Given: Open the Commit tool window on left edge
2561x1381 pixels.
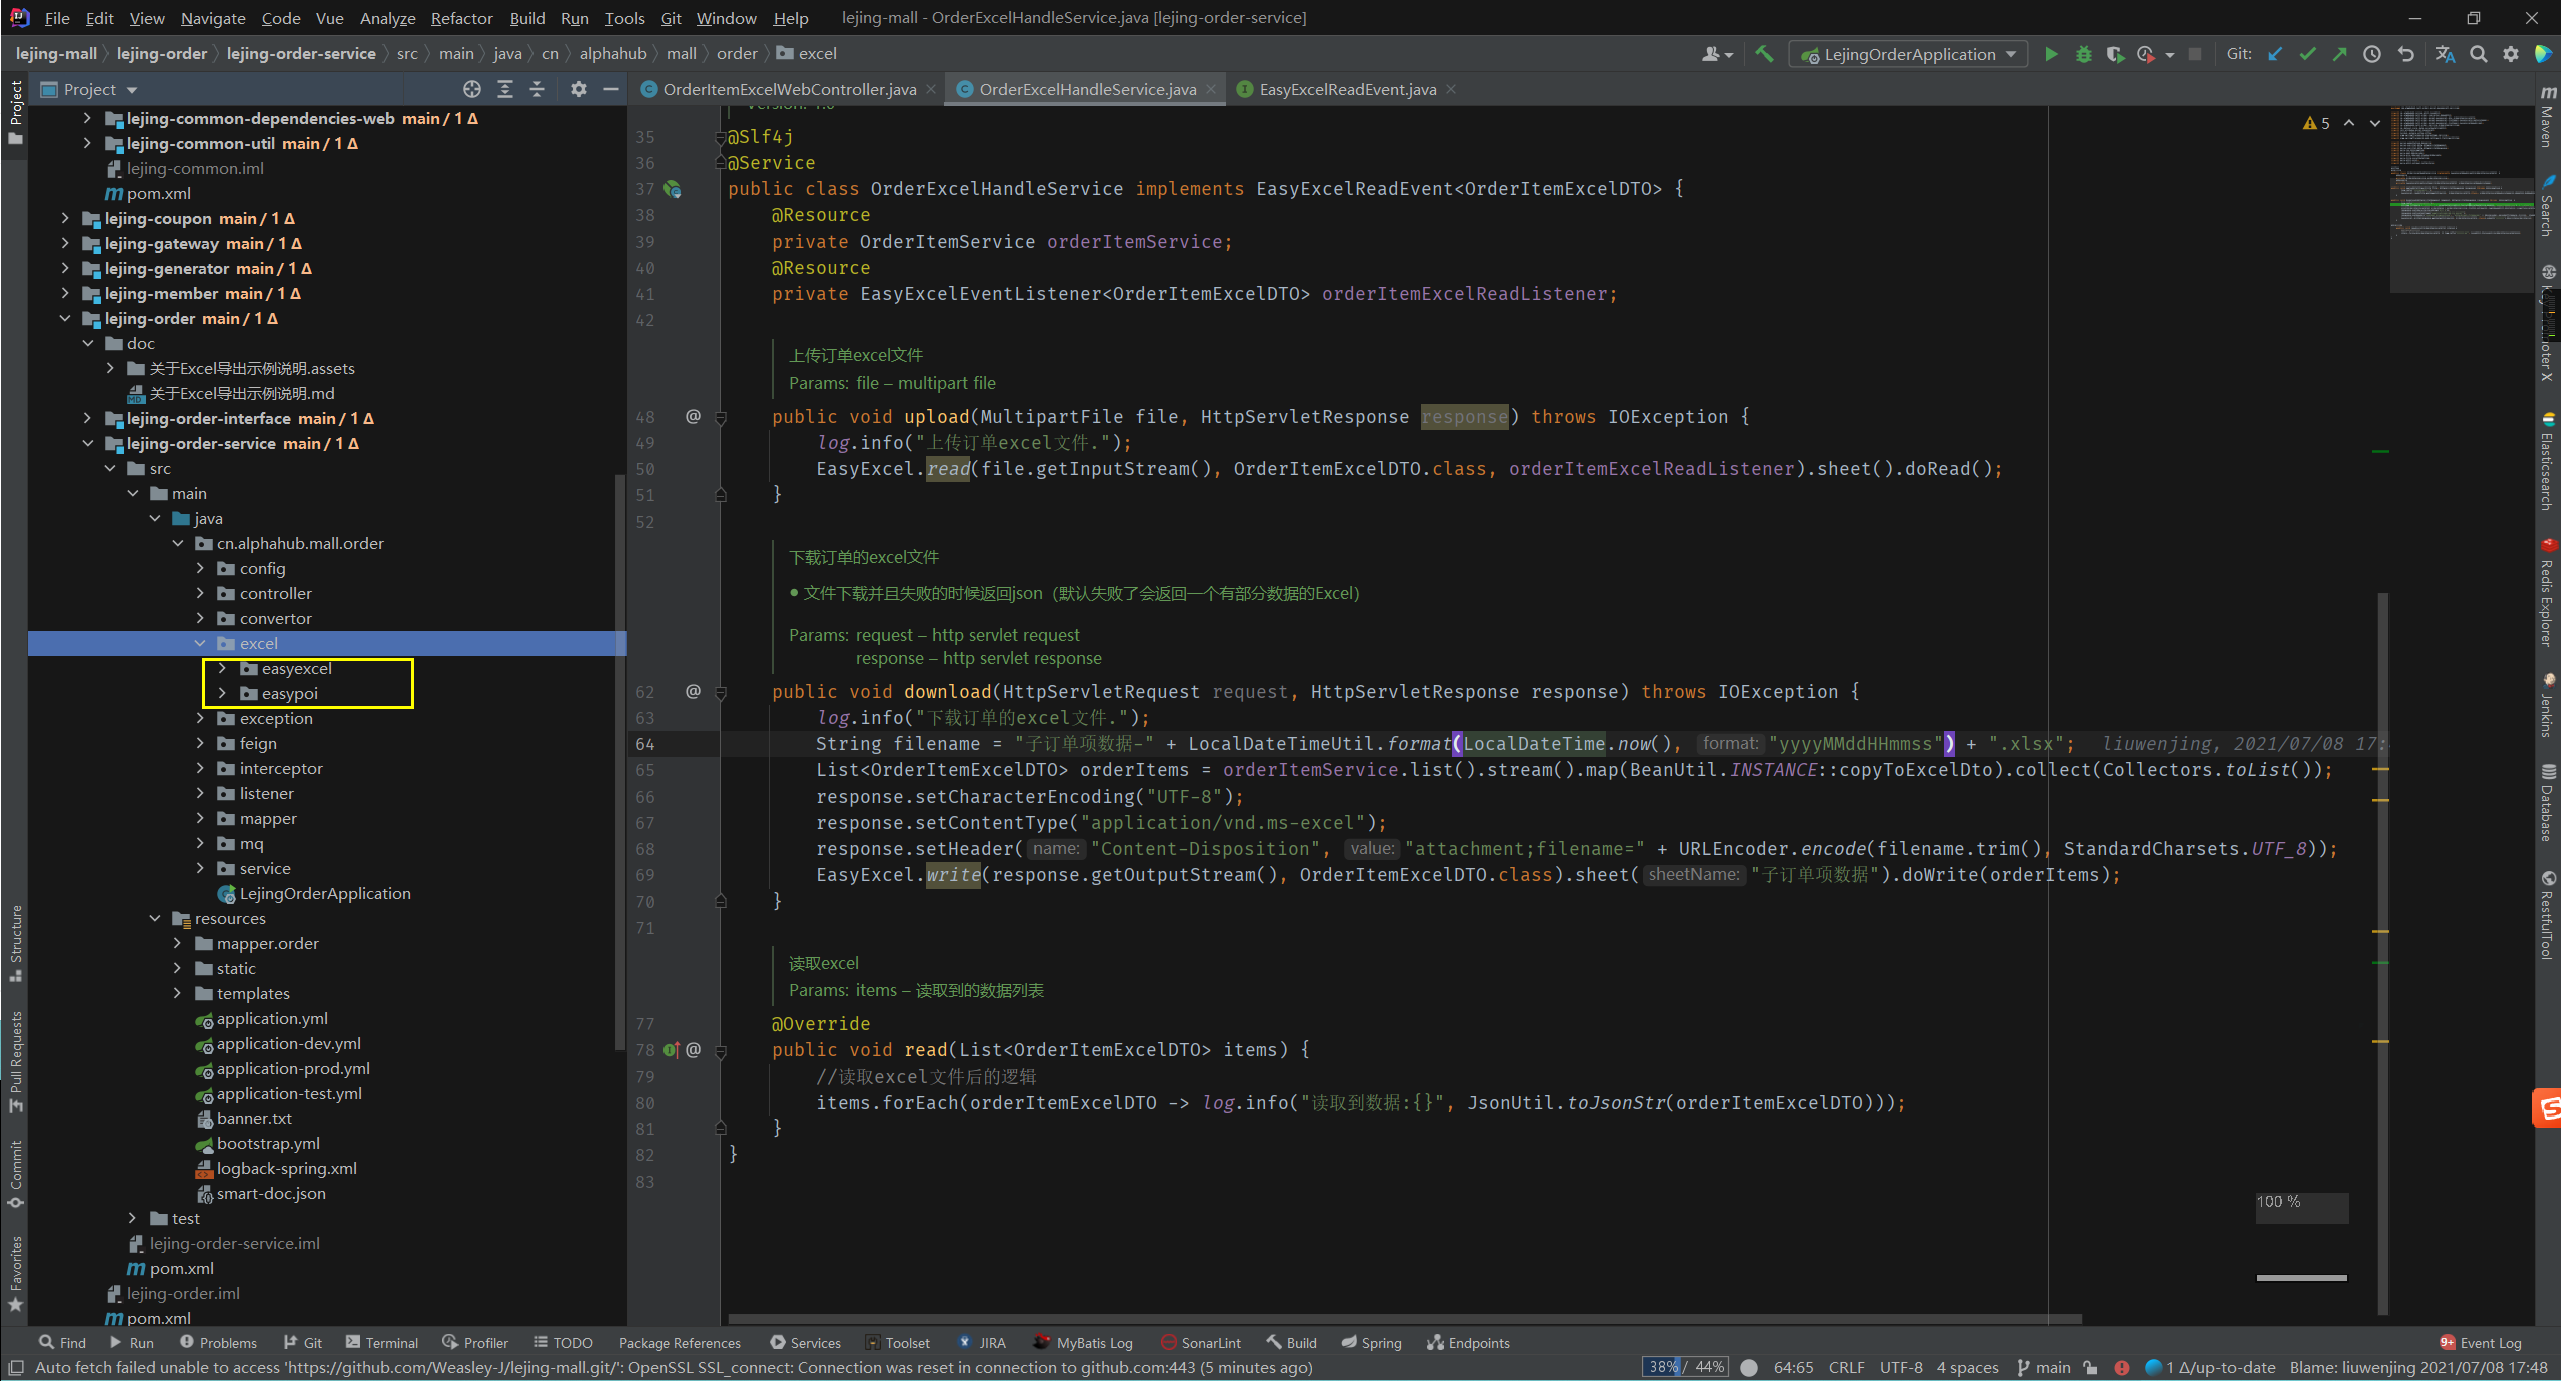Looking at the screenshot, I should pyautogui.click(x=15, y=1173).
